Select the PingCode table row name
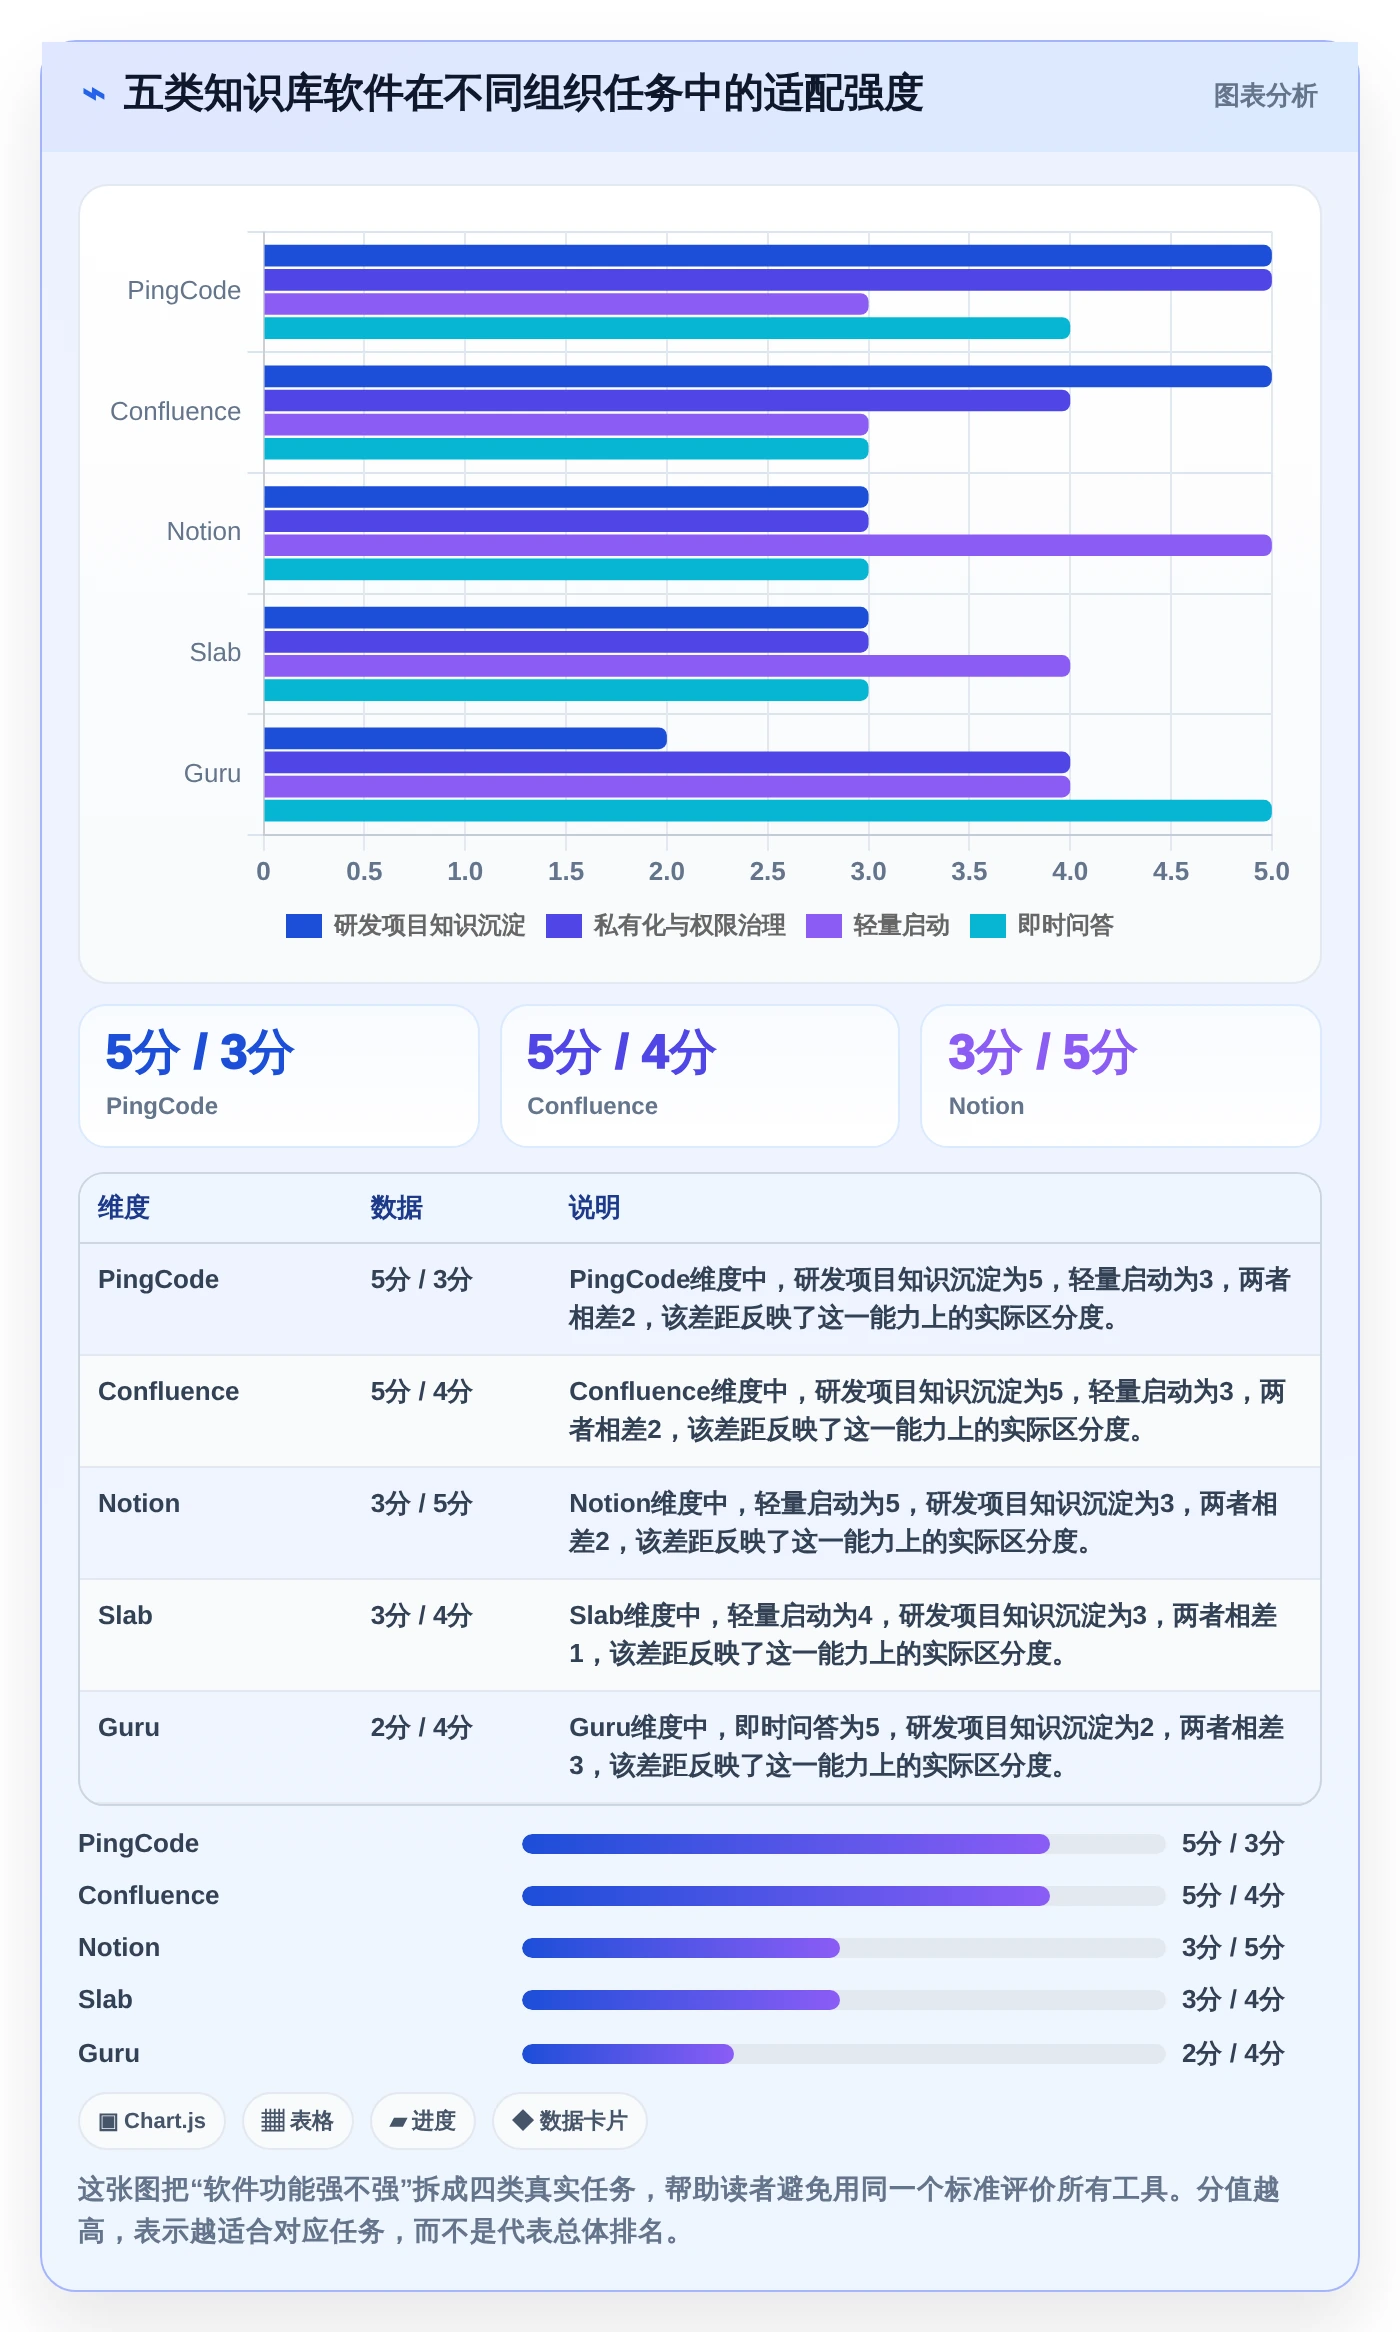The width and height of the screenshot is (1400, 2332). point(158,1280)
